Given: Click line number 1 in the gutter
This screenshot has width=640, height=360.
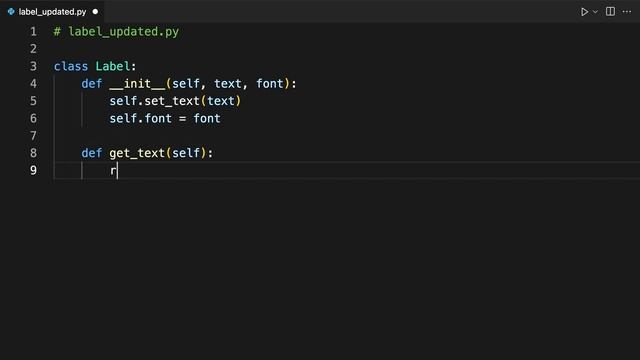Looking at the screenshot, I should click(33, 32).
